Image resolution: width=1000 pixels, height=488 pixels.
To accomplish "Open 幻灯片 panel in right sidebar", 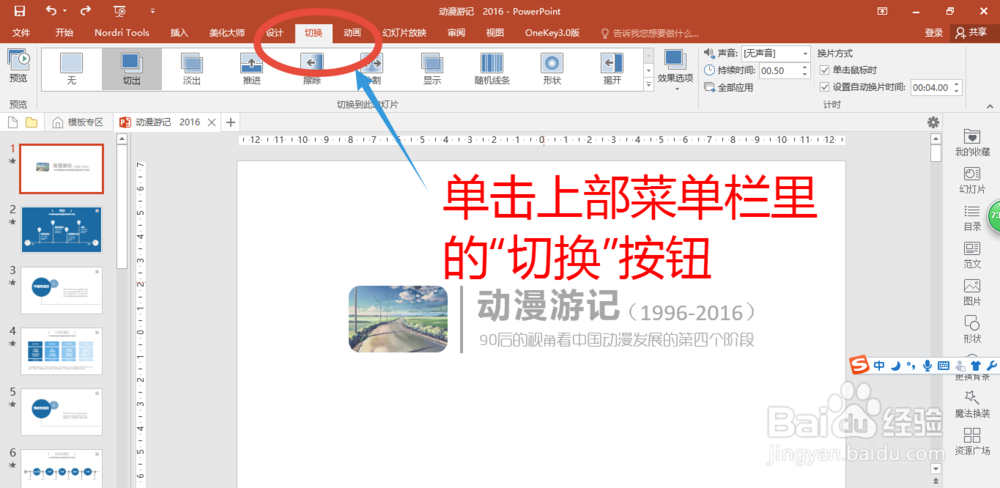I will click(x=972, y=180).
